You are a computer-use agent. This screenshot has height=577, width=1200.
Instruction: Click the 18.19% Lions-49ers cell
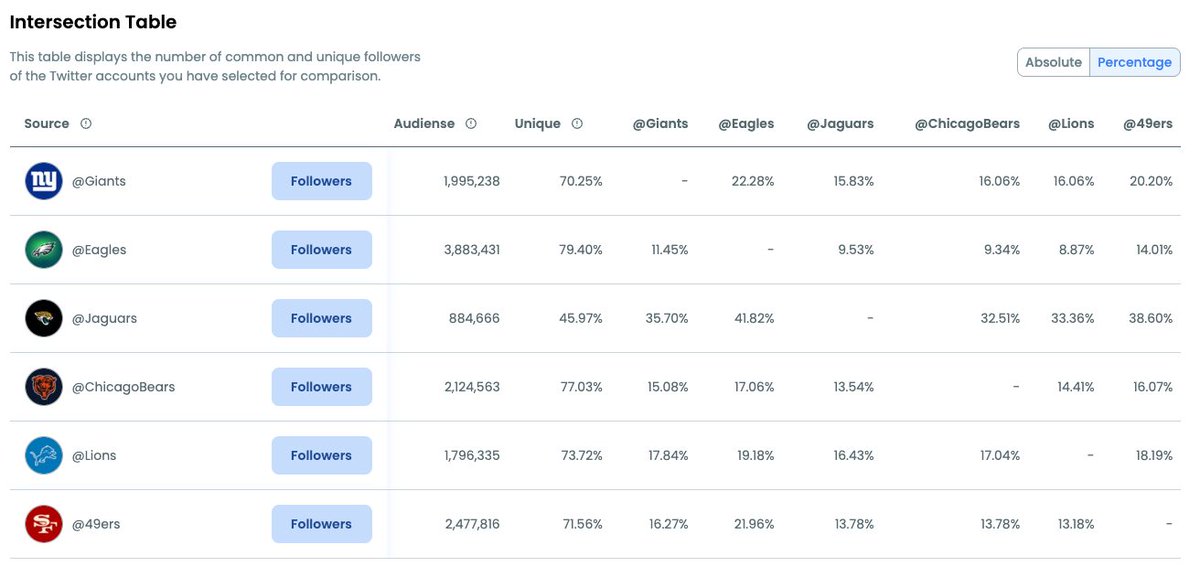[1152, 455]
